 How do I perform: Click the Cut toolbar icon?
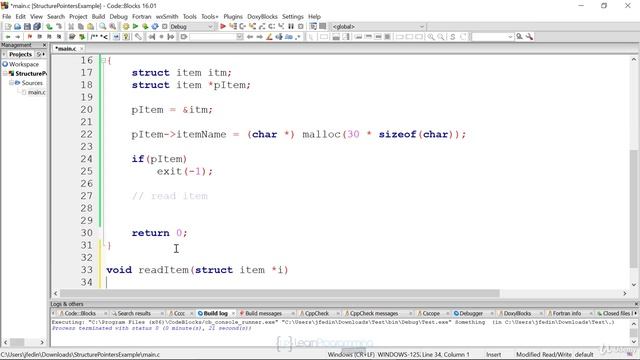click(71, 27)
